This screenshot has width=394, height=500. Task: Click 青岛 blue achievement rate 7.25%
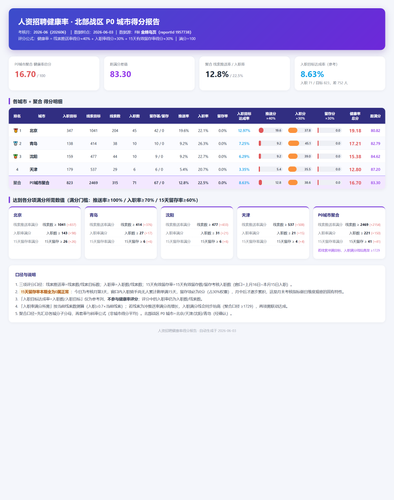244,144
